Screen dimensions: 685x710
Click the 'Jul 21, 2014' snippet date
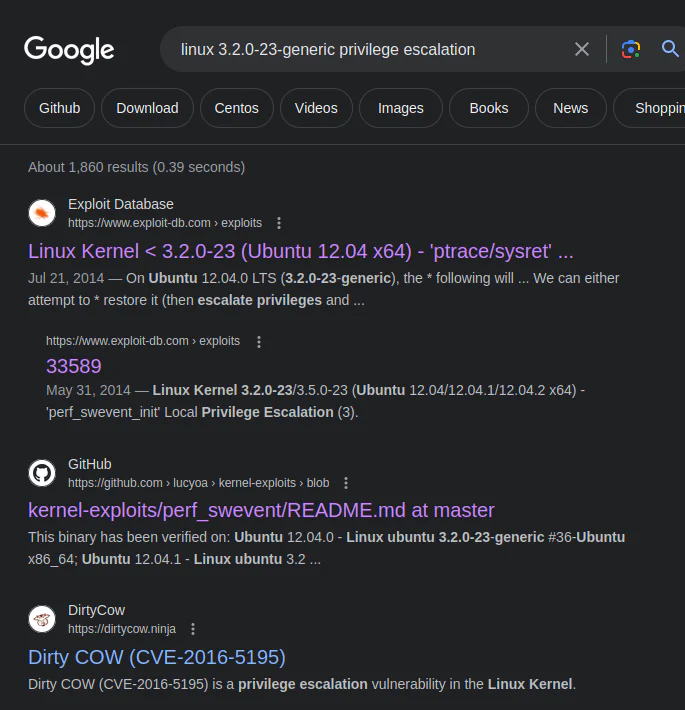tap(66, 278)
